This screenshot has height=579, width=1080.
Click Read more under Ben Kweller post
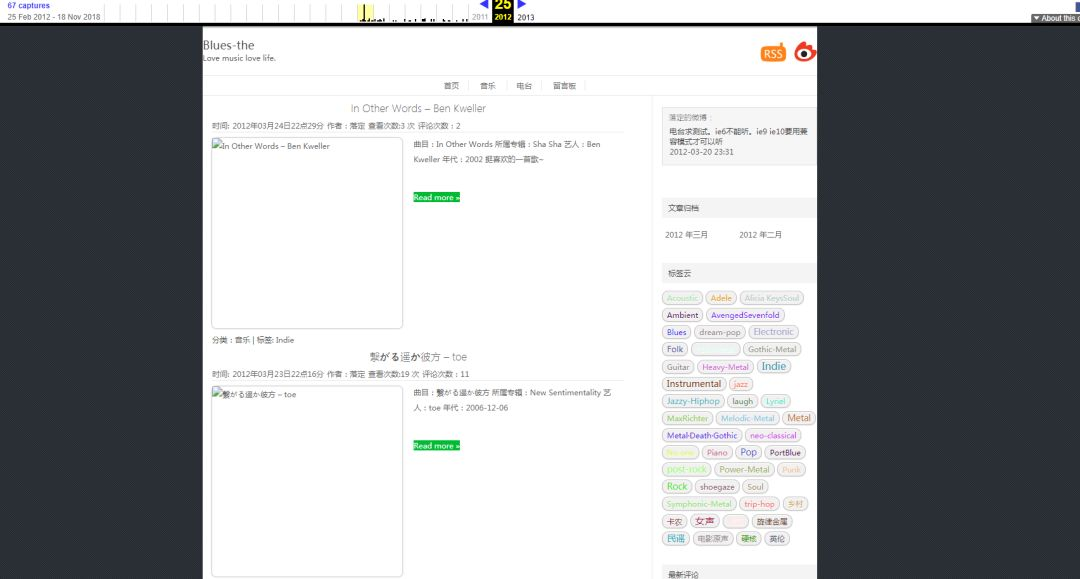coord(436,197)
